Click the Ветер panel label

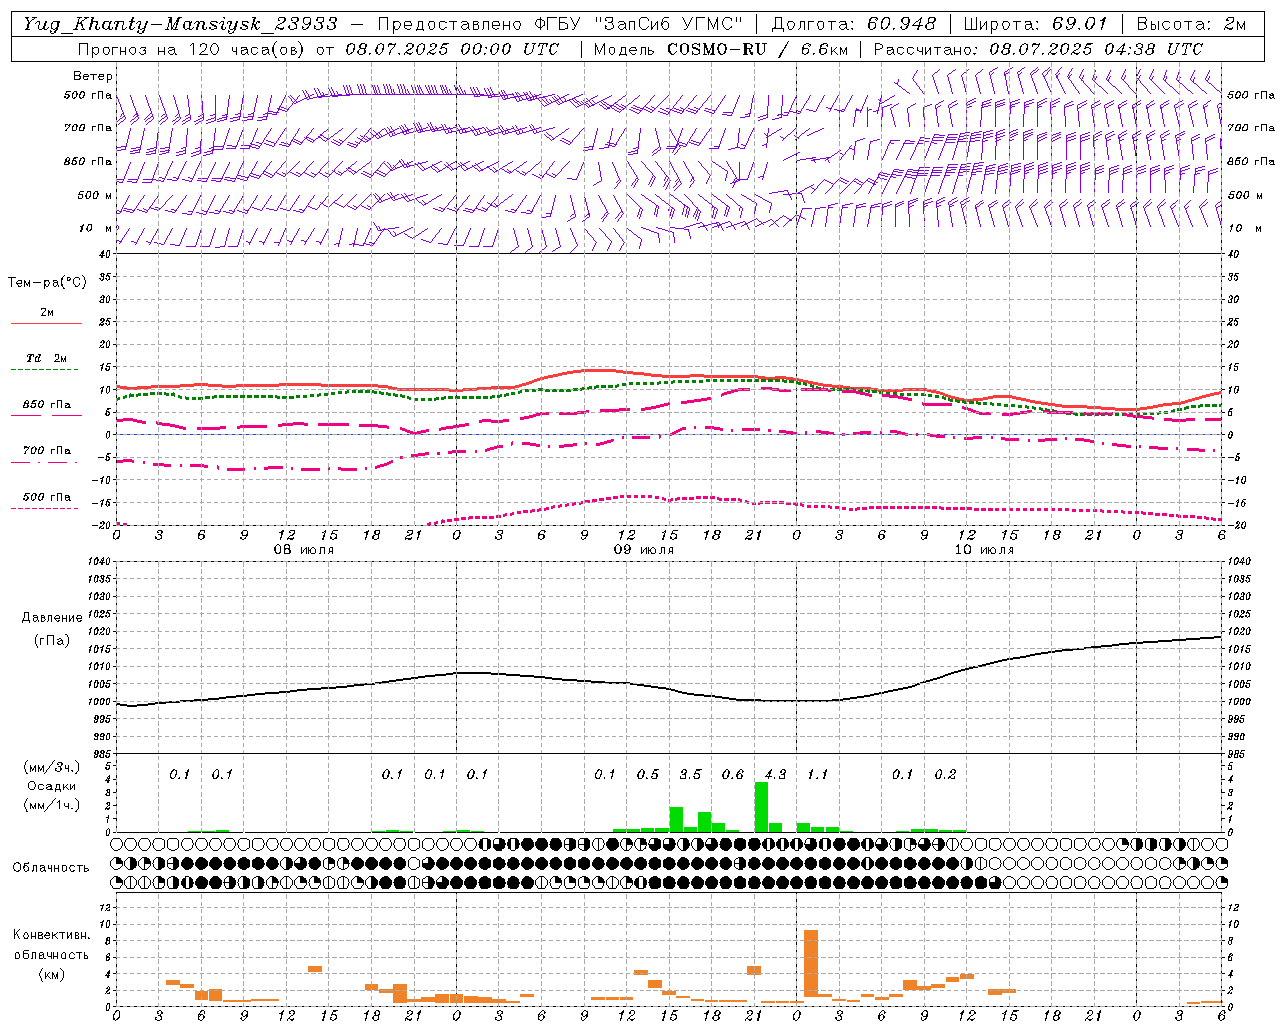pyautogui.click(x=93, y=76)
